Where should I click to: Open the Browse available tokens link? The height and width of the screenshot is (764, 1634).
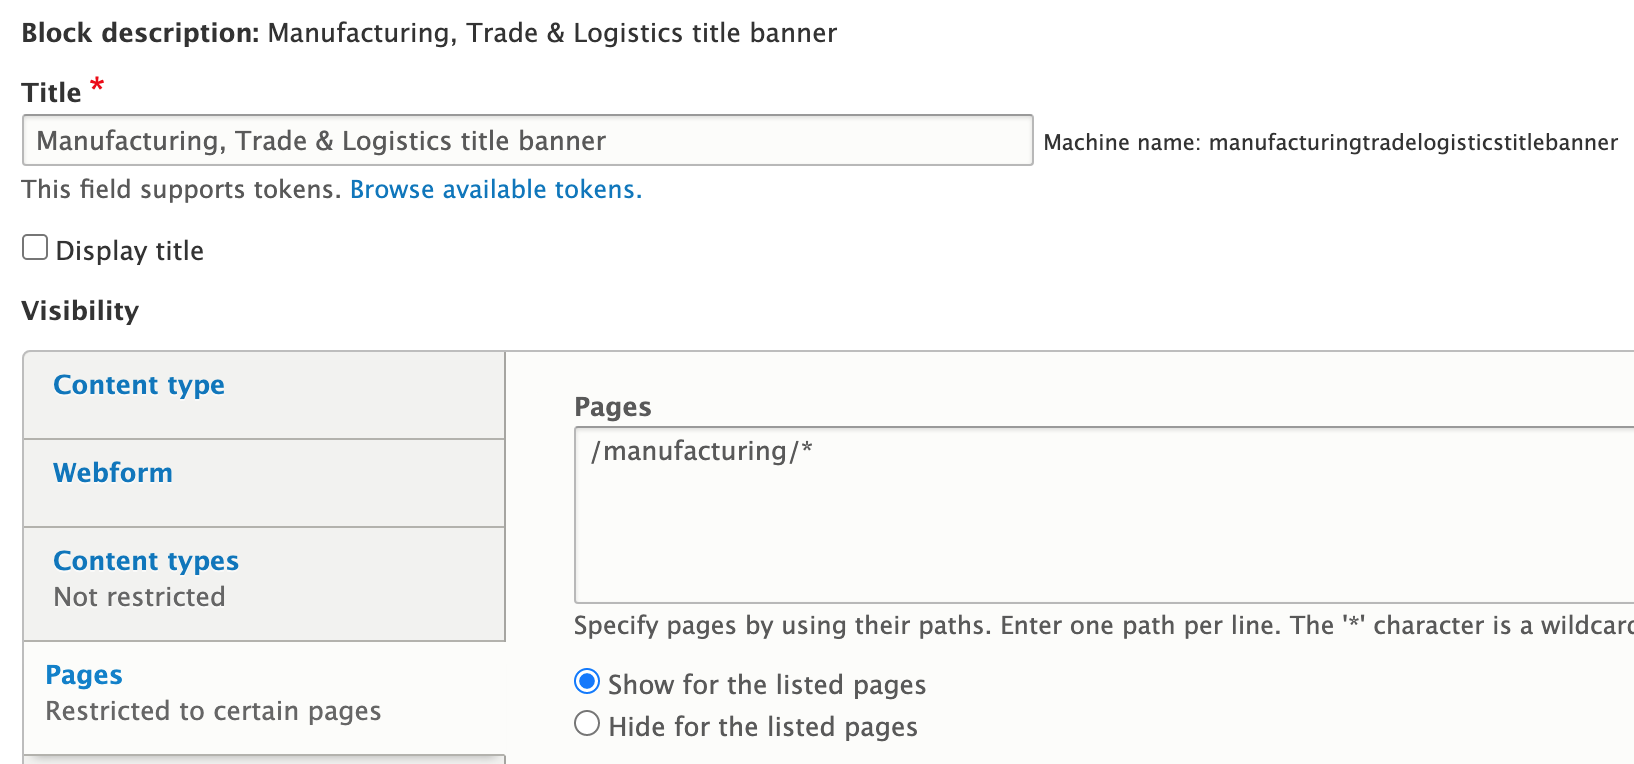[495, 190]
